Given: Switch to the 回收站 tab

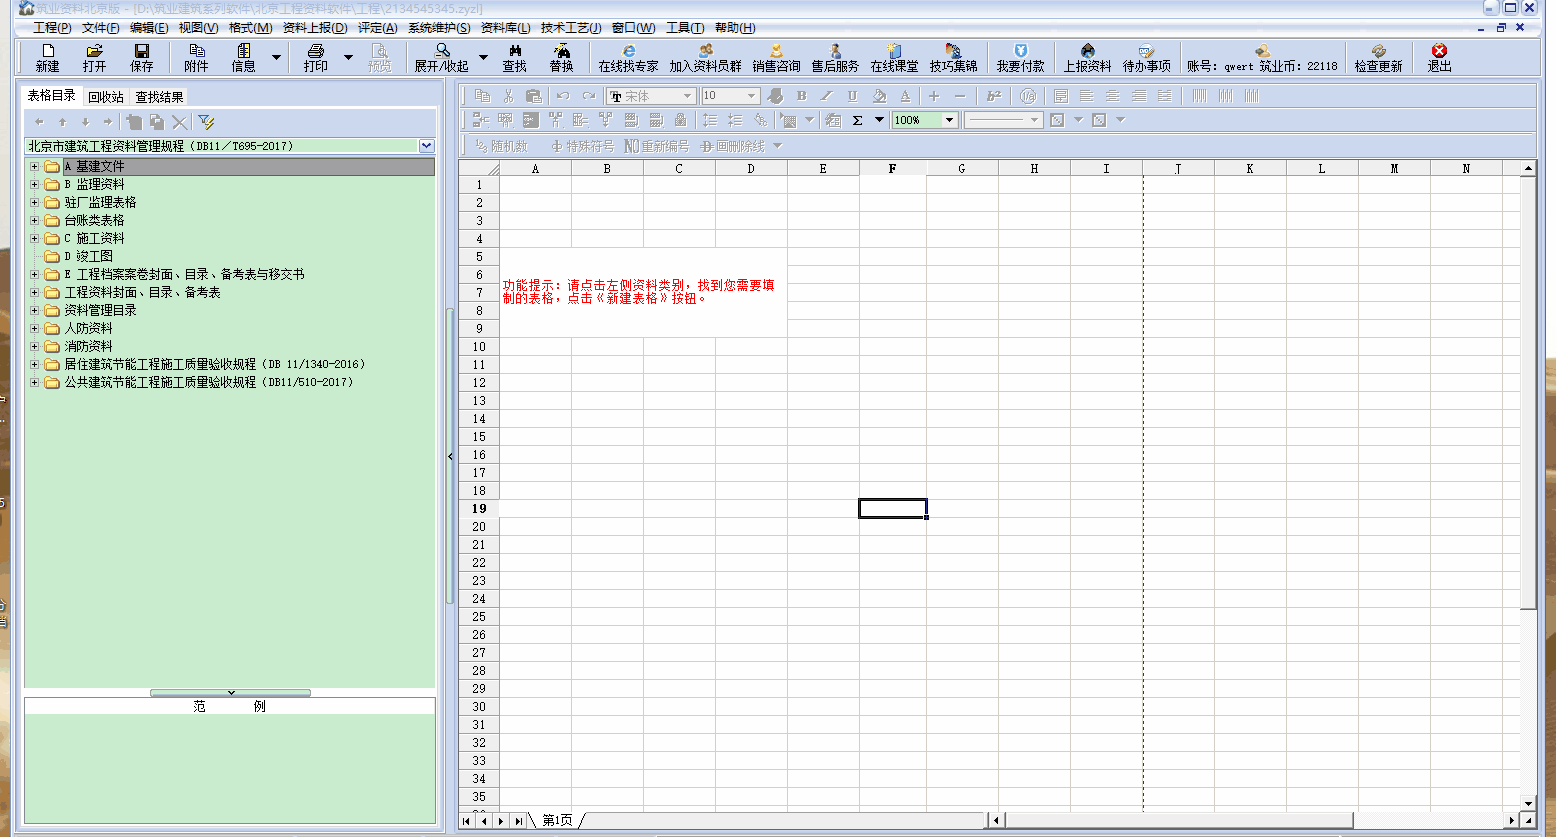Looking at the screenshot, I should 105,97.
